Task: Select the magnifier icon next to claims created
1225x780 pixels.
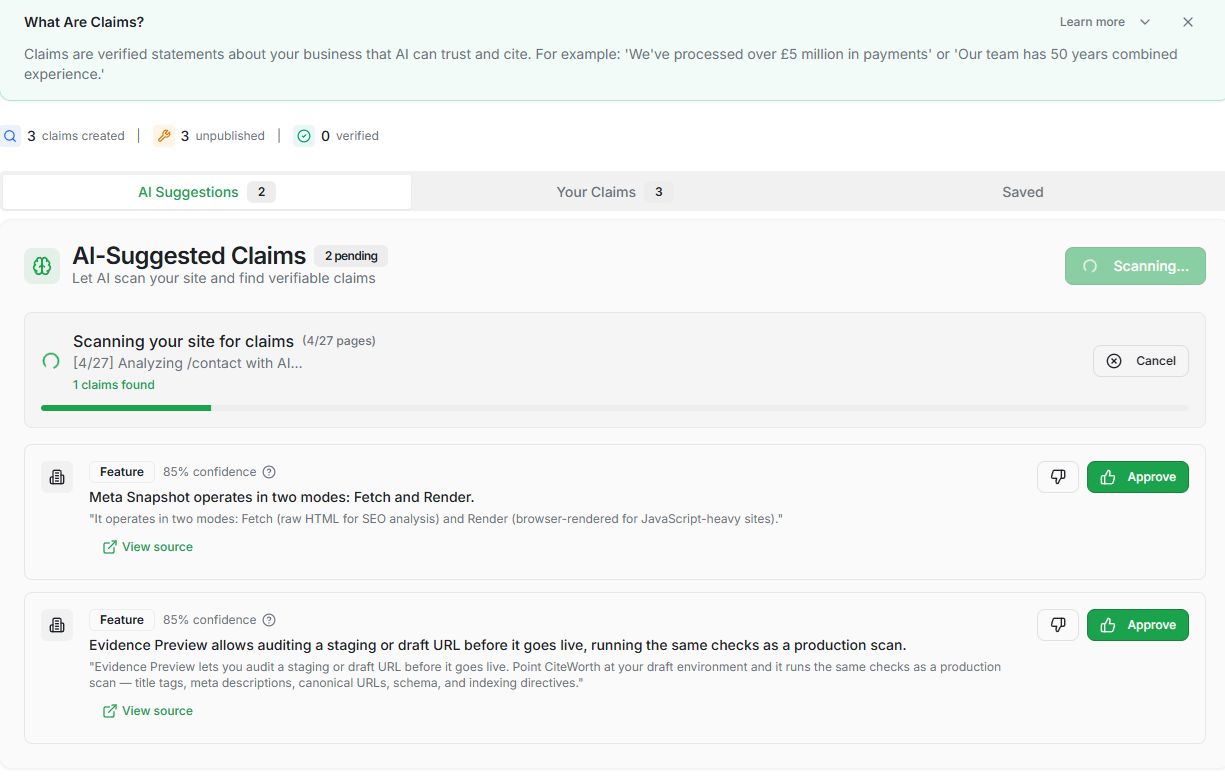Action: (x=11, y=135)
